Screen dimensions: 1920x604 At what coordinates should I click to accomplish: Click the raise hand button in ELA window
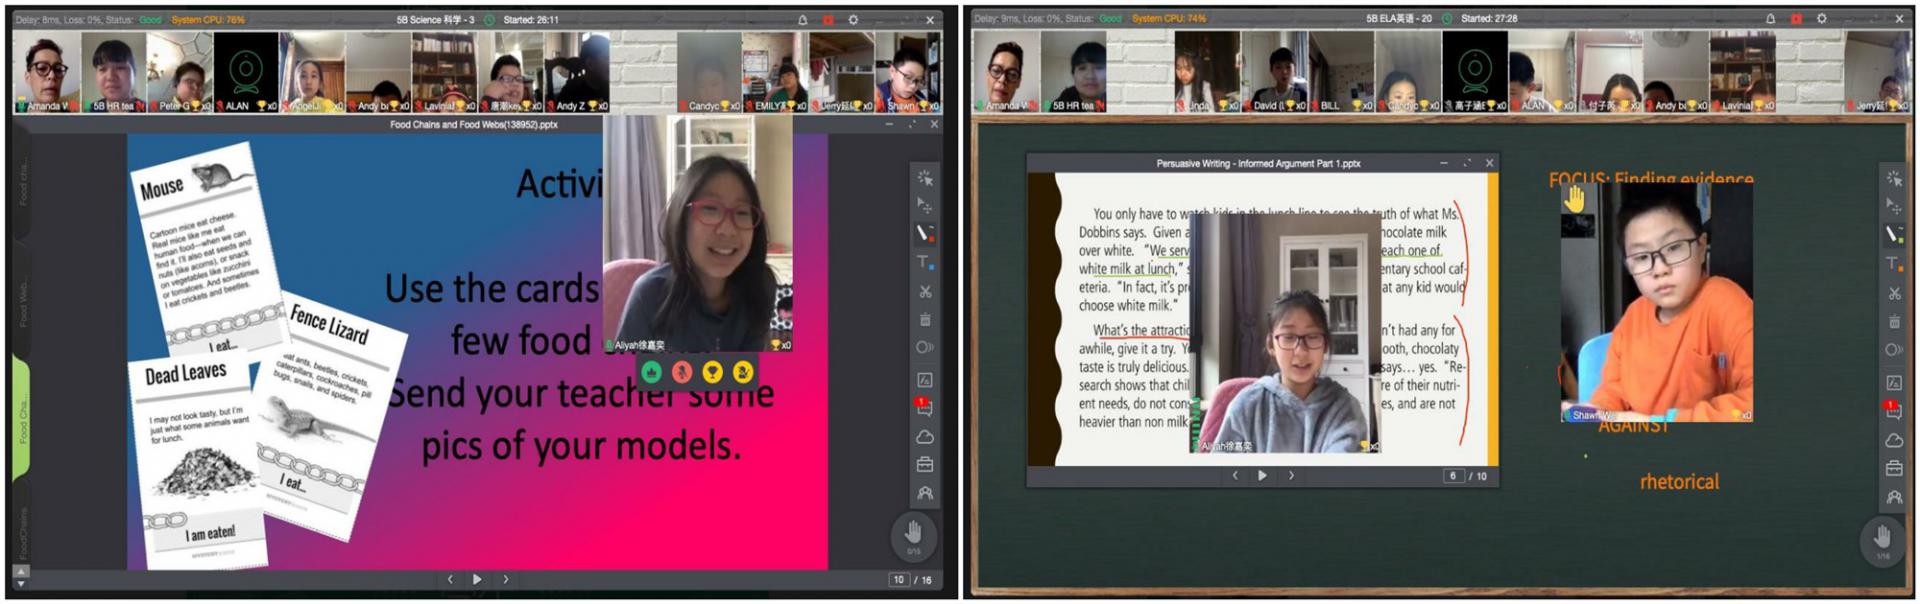[1883, 538]
